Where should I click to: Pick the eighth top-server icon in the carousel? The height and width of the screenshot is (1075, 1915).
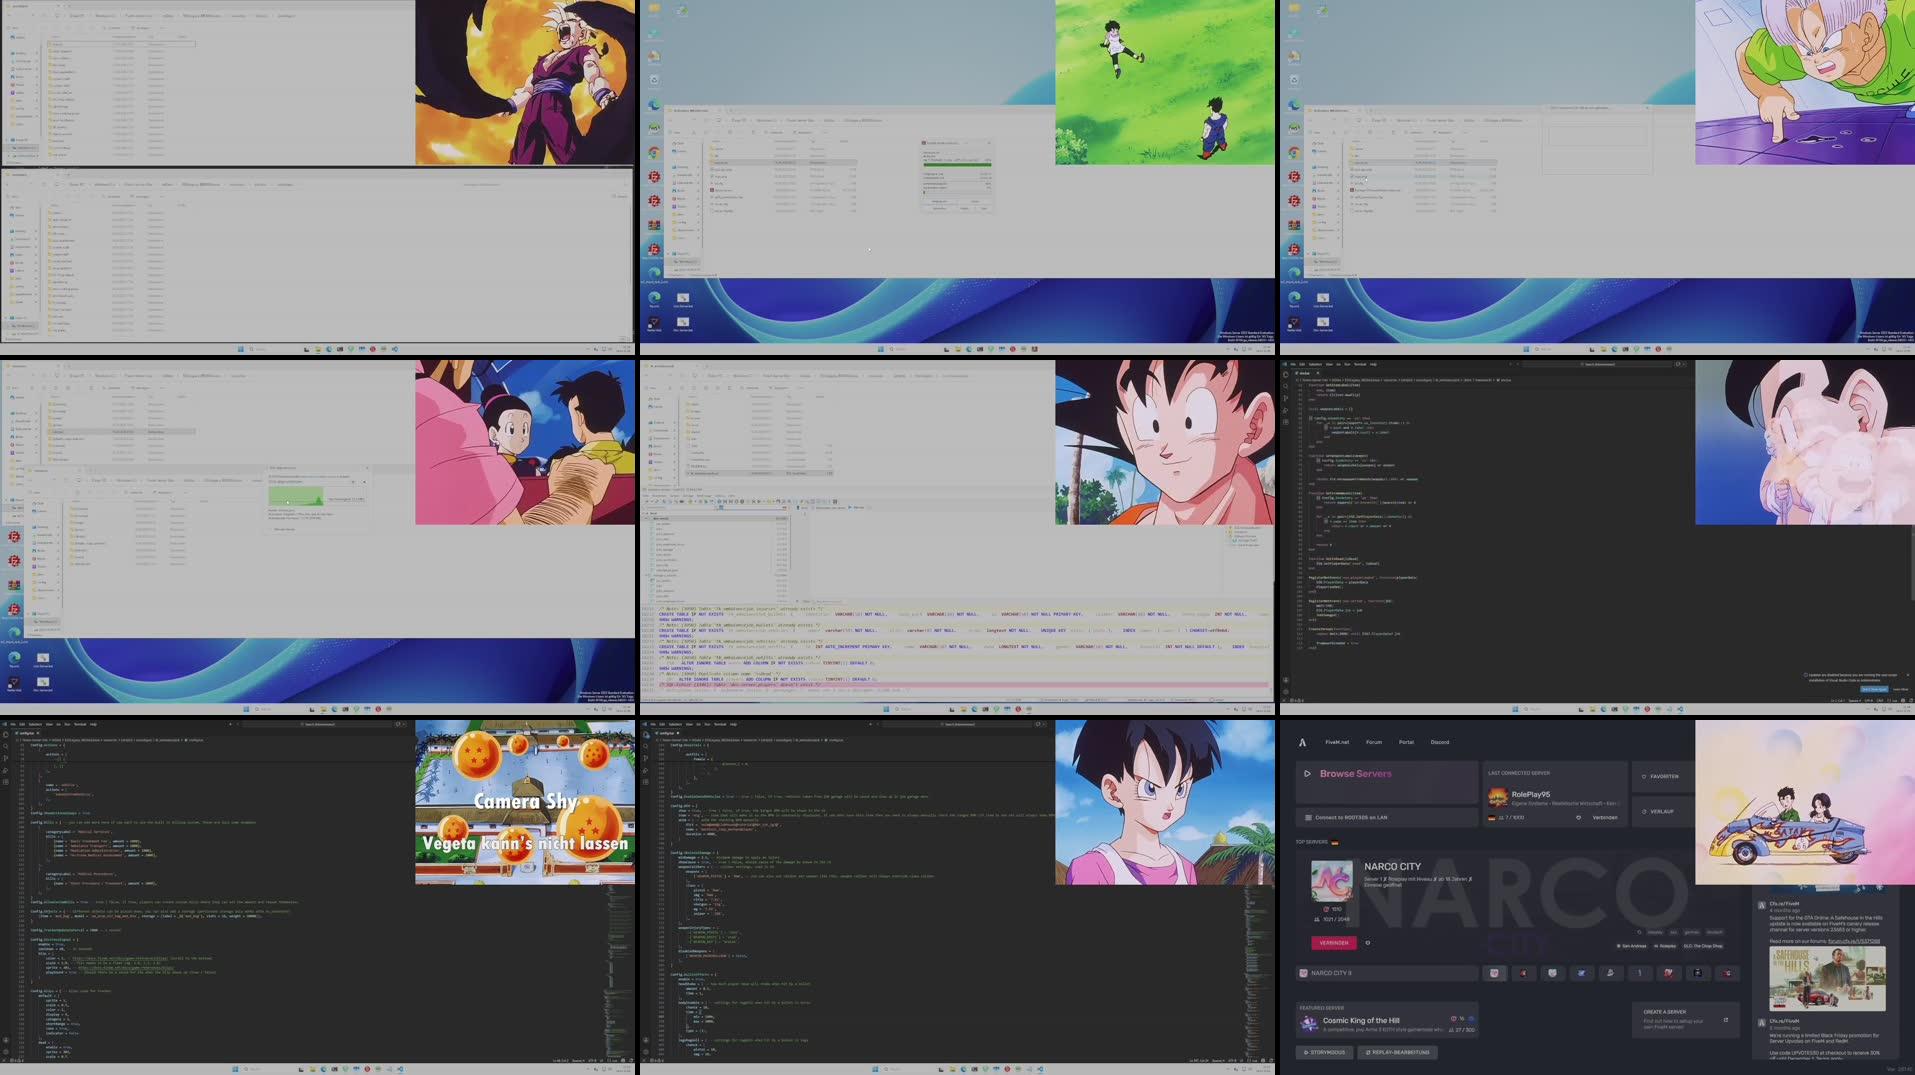coord(1698,973)
